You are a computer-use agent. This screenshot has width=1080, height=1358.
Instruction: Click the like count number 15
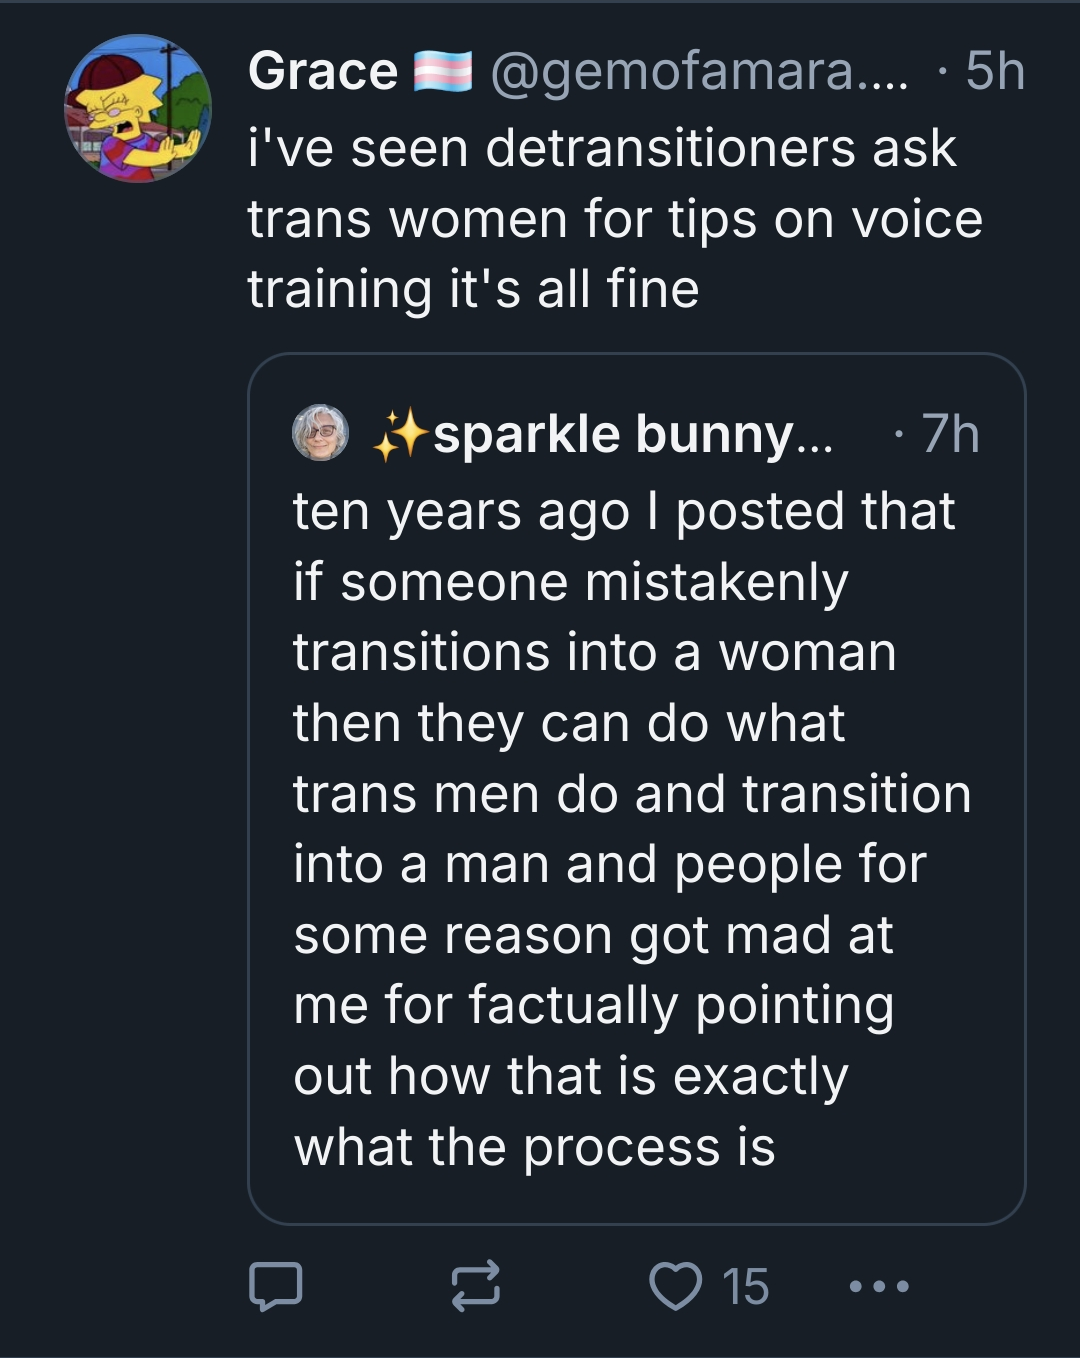[x=745, y=1286]
